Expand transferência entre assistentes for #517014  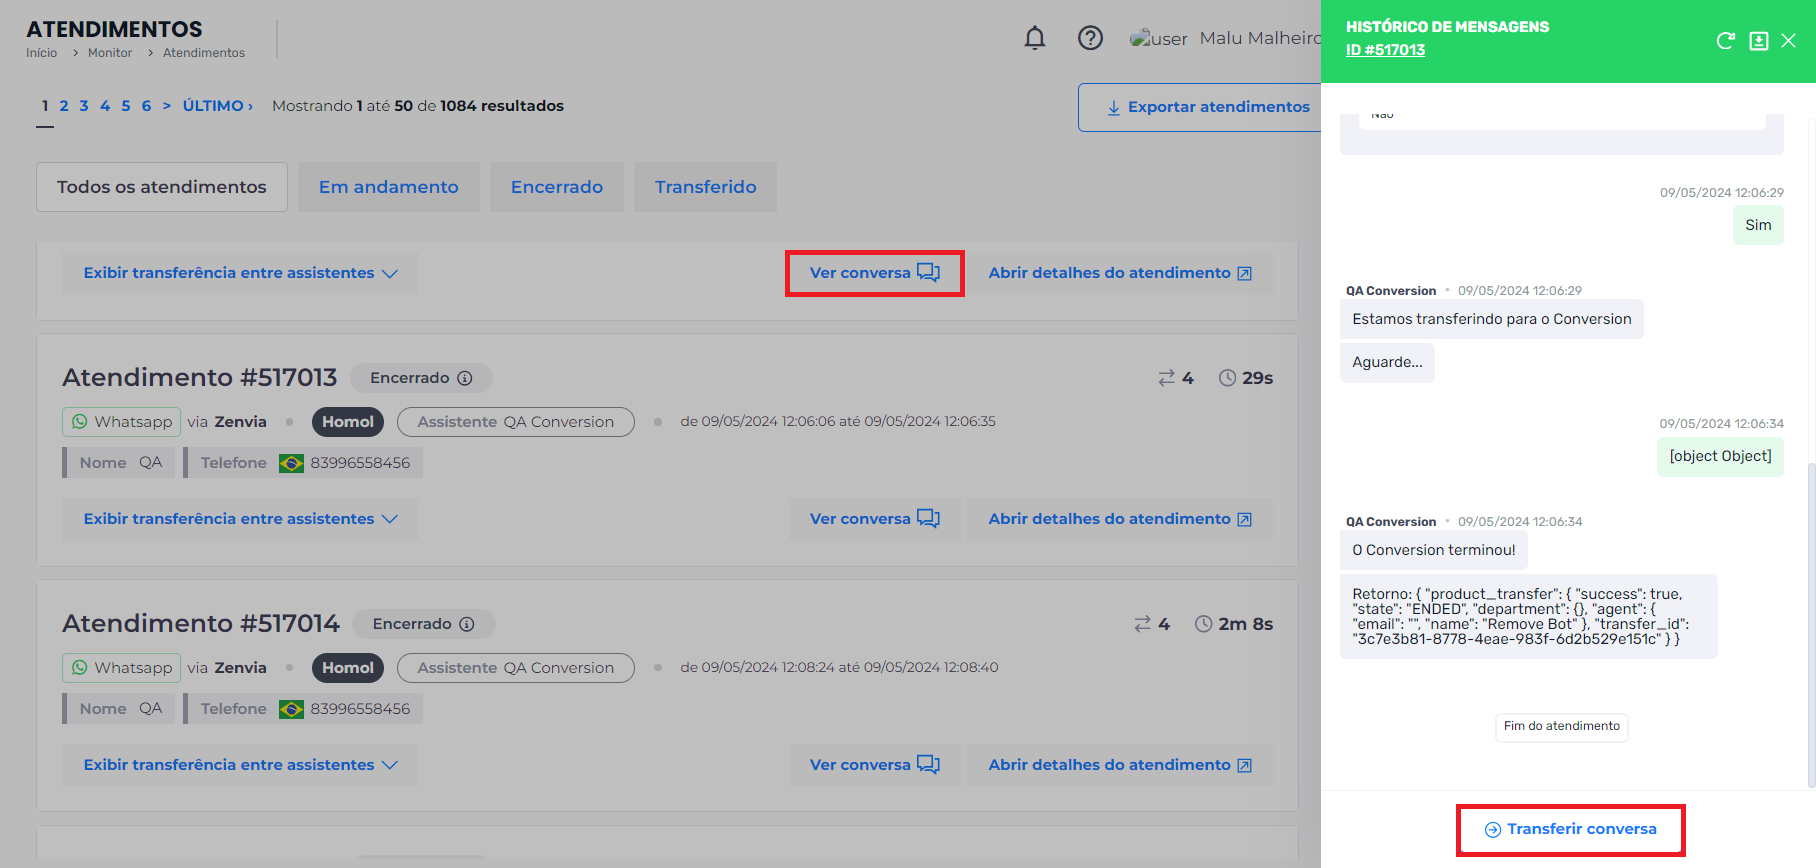pyautogui.click(x=240, y=765)
